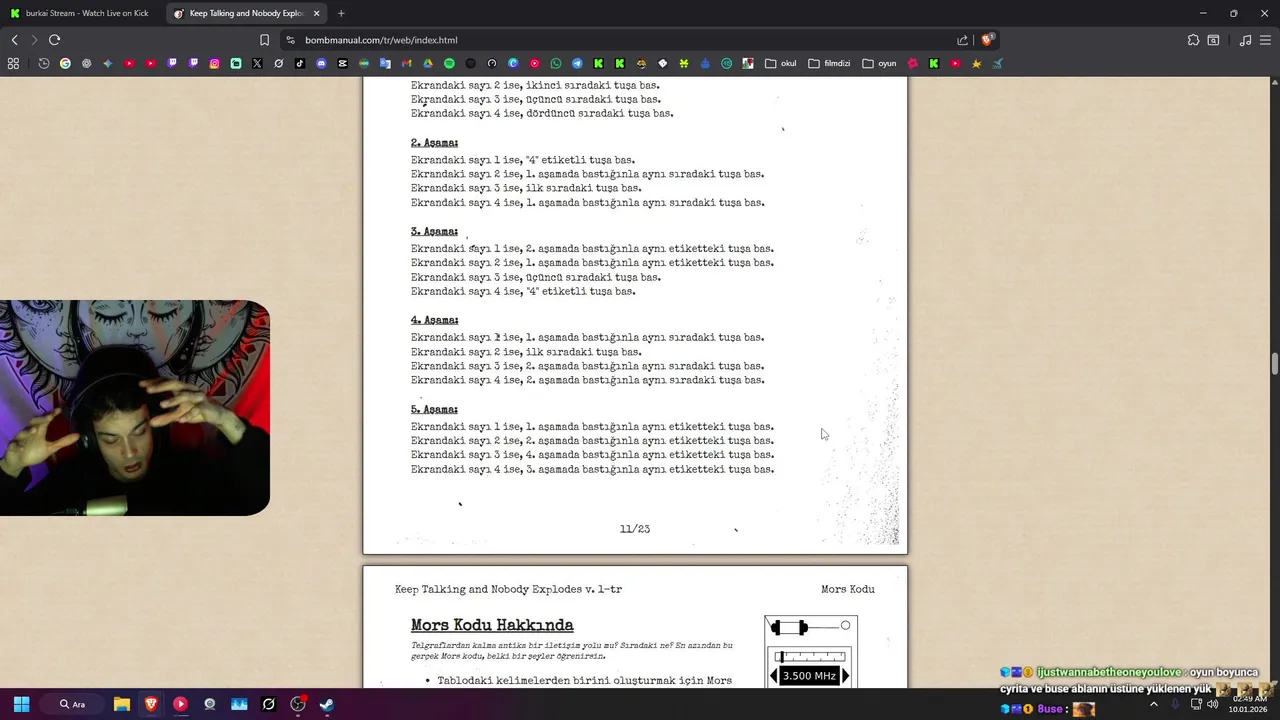This screenshot has width=1280, height=720.
Task: Click the '3. Aşama:' heading
Action: point(434,232)
